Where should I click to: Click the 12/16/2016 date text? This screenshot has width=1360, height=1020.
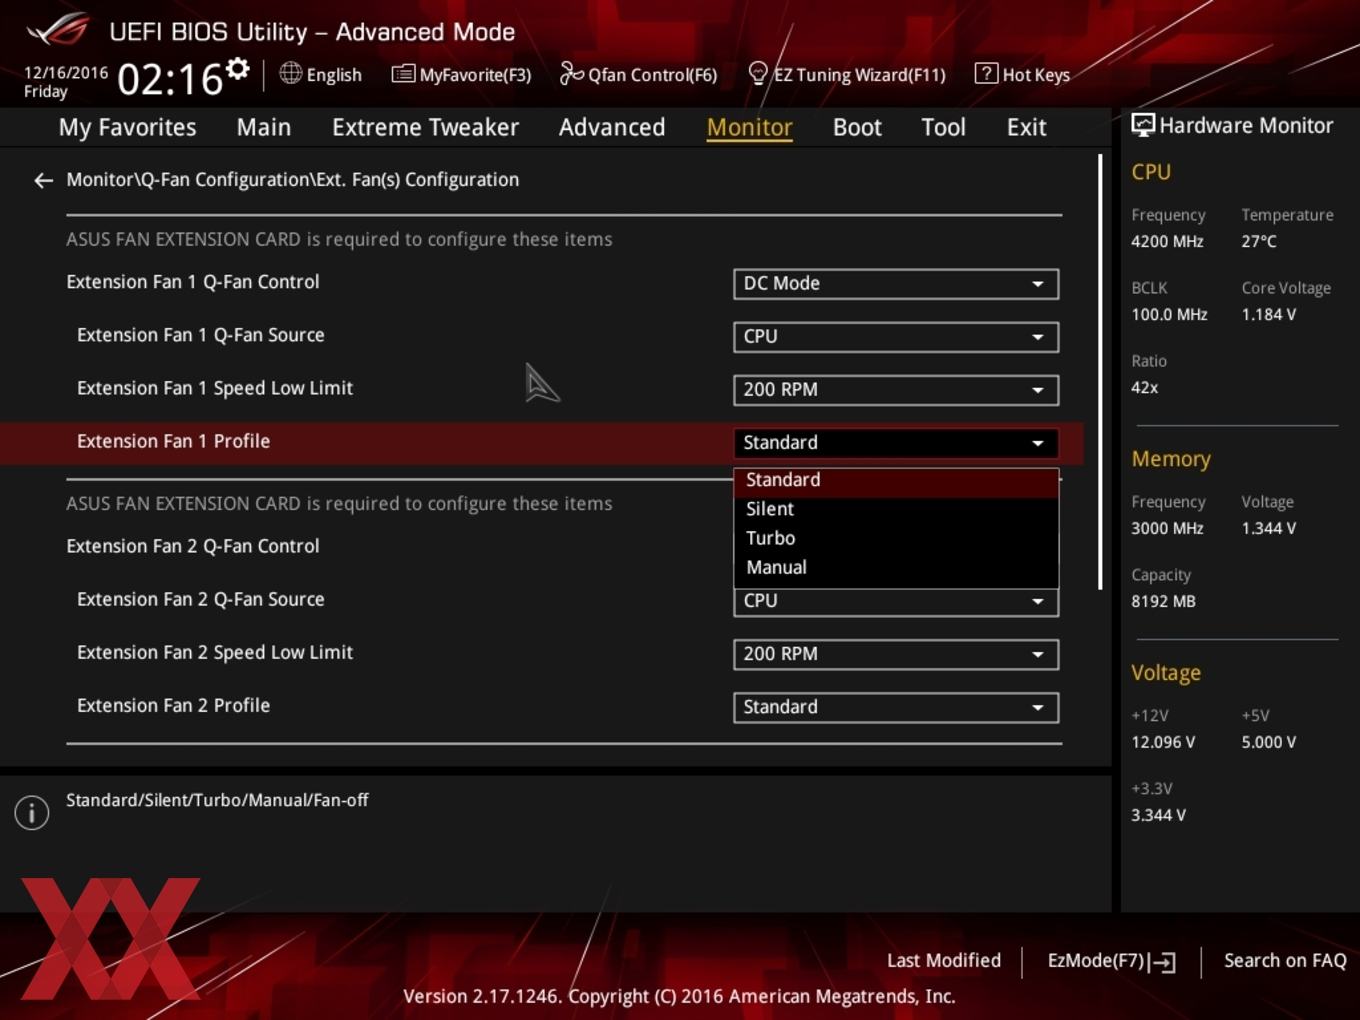point(66,73)
